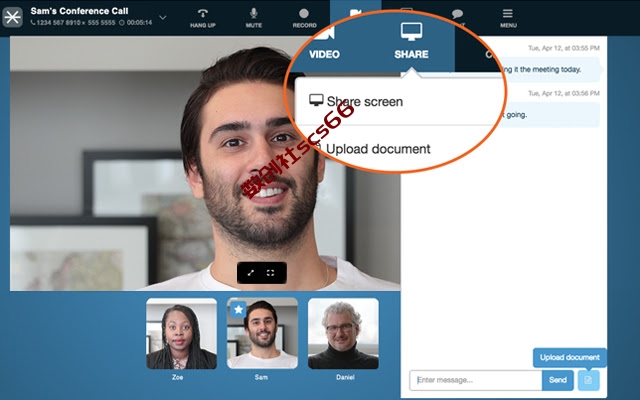This screenshot has height=400, width=640.
Task: Click the first chat message timestamp 03:55 PM
Action: point(564,48)
